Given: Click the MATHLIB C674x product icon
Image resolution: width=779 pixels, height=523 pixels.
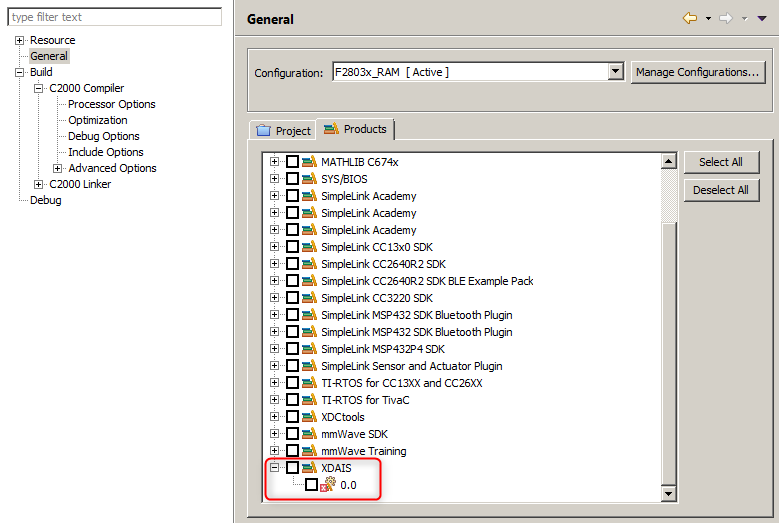Looking at the screenshot, I should 309,161.
